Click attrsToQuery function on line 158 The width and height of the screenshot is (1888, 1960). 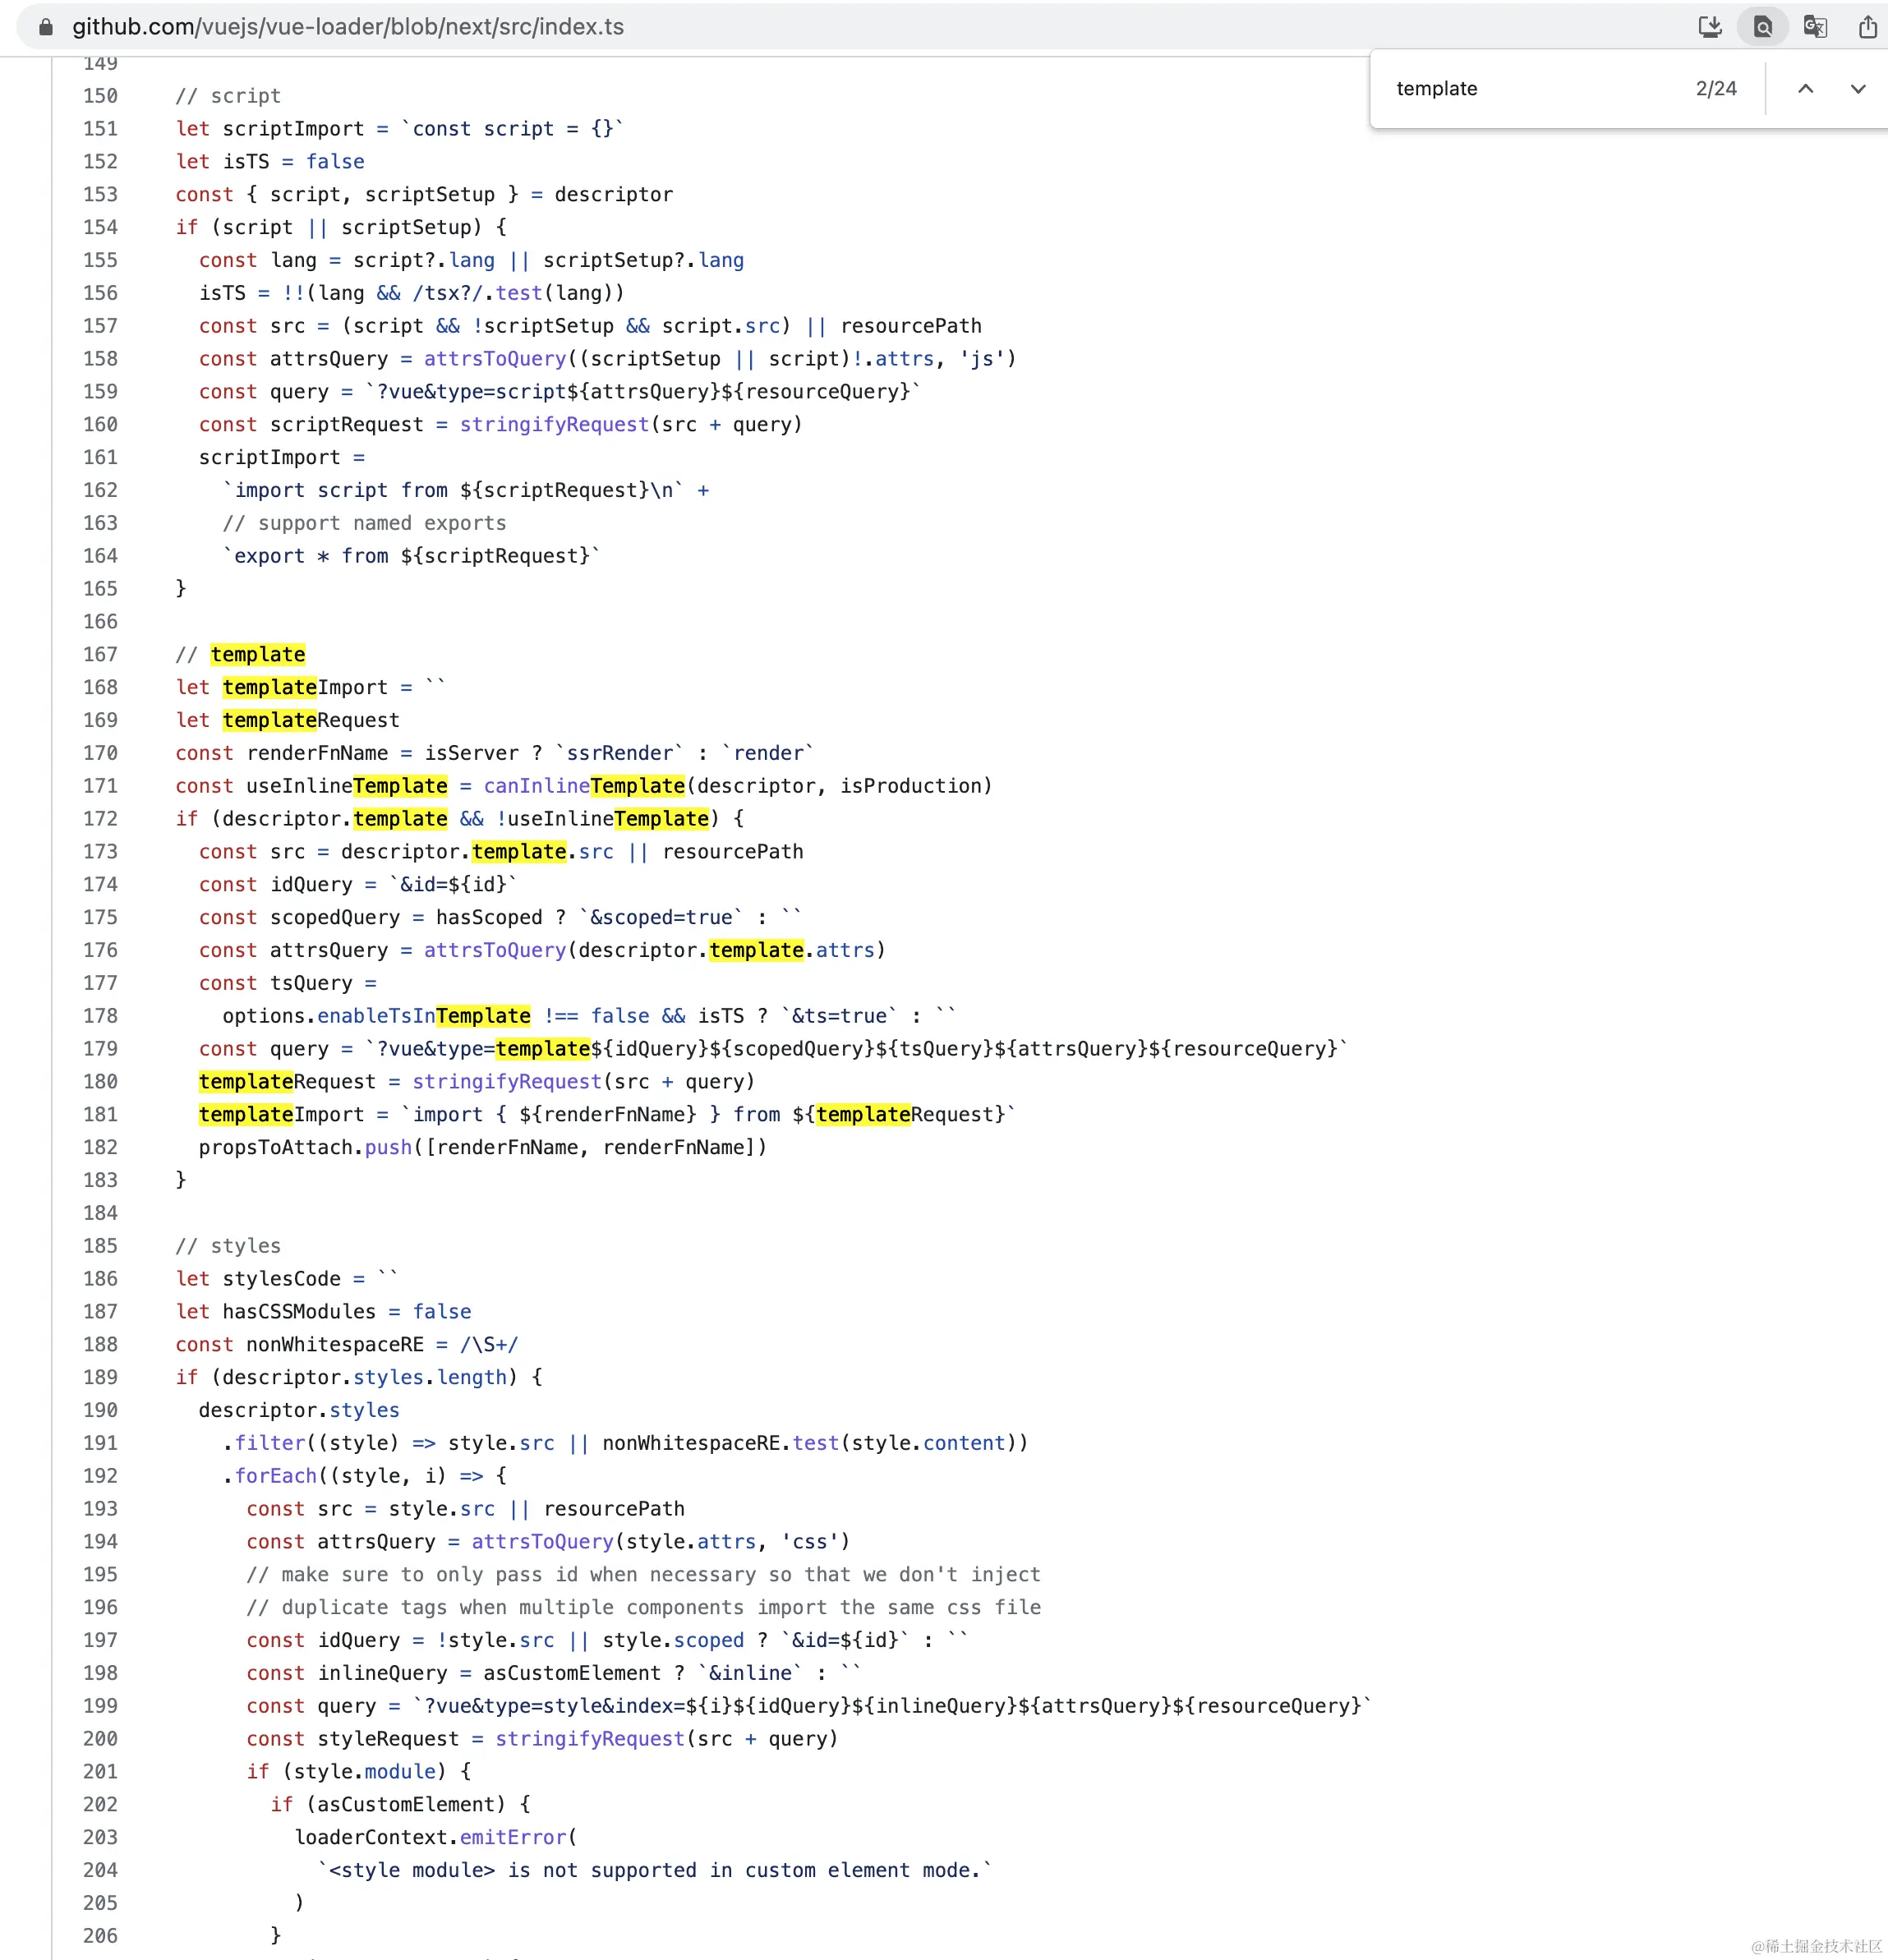494,359
